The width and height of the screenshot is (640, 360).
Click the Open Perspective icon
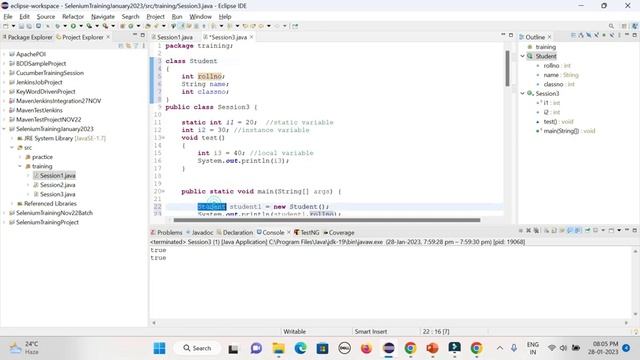(624, 26)
